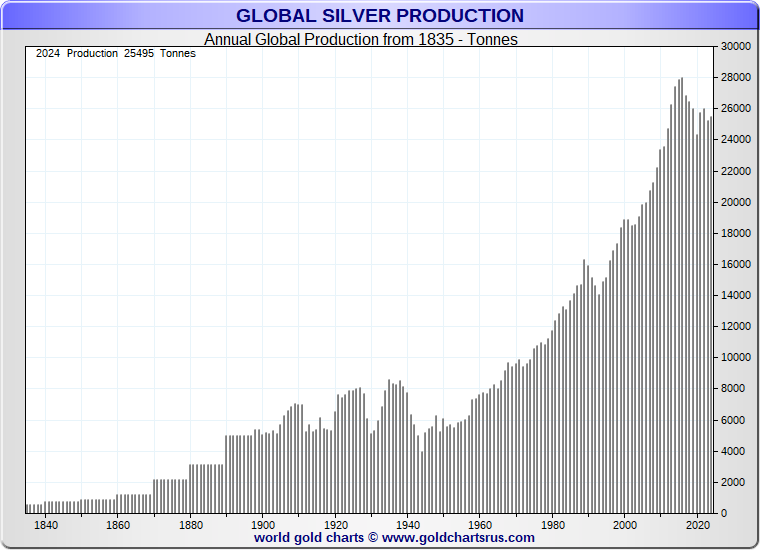This screenshot has width=760, height=550.
Task: Open the www.goldchartsrus.com footer link
Action: point(458,538)
